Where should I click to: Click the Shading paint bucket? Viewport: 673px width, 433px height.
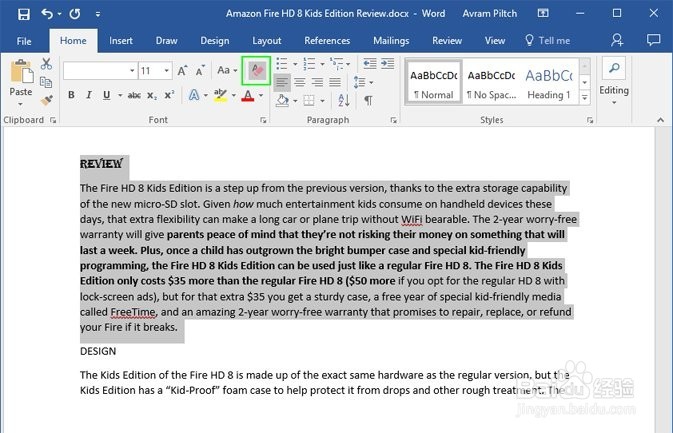point(282,101)
